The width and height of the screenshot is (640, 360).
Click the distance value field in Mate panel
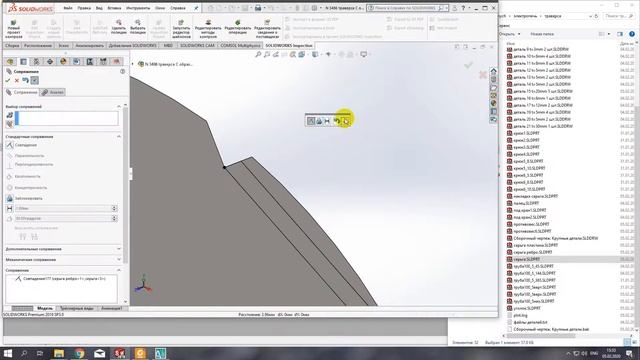[63, 209]
